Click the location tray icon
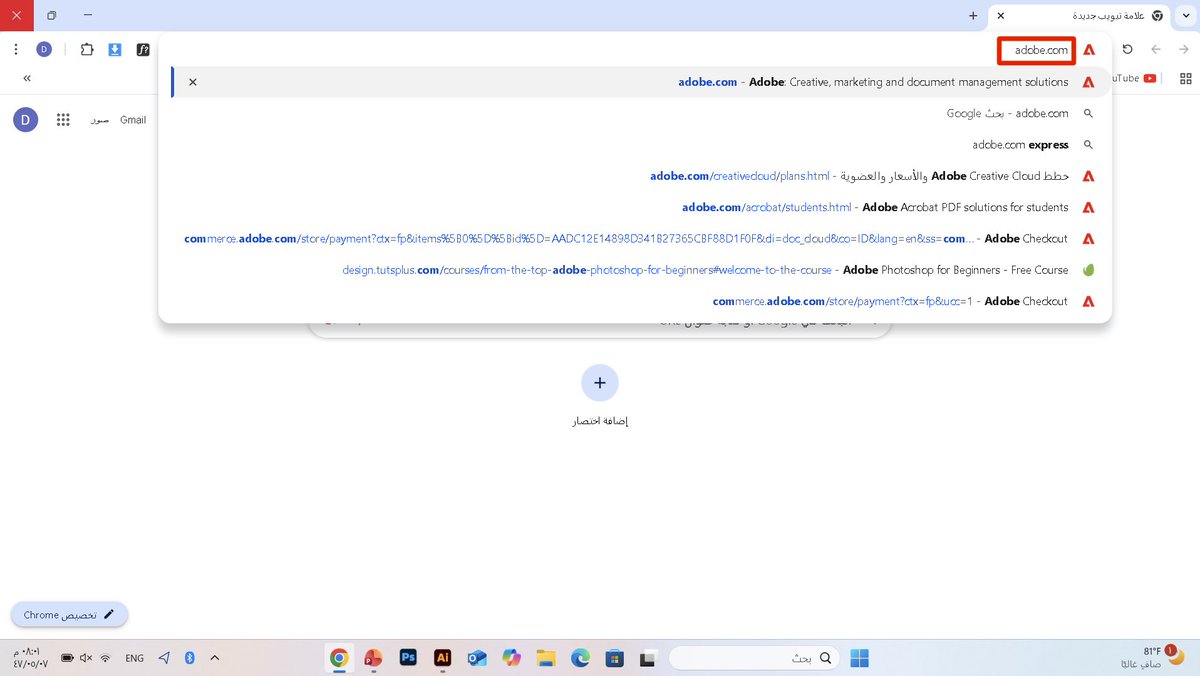 pyautogui.click(x=164, y=658)
